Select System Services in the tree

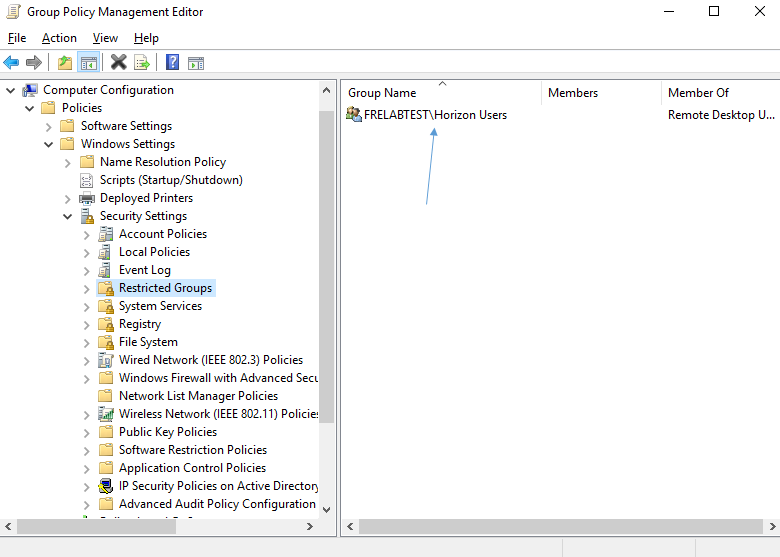point(160,306)
